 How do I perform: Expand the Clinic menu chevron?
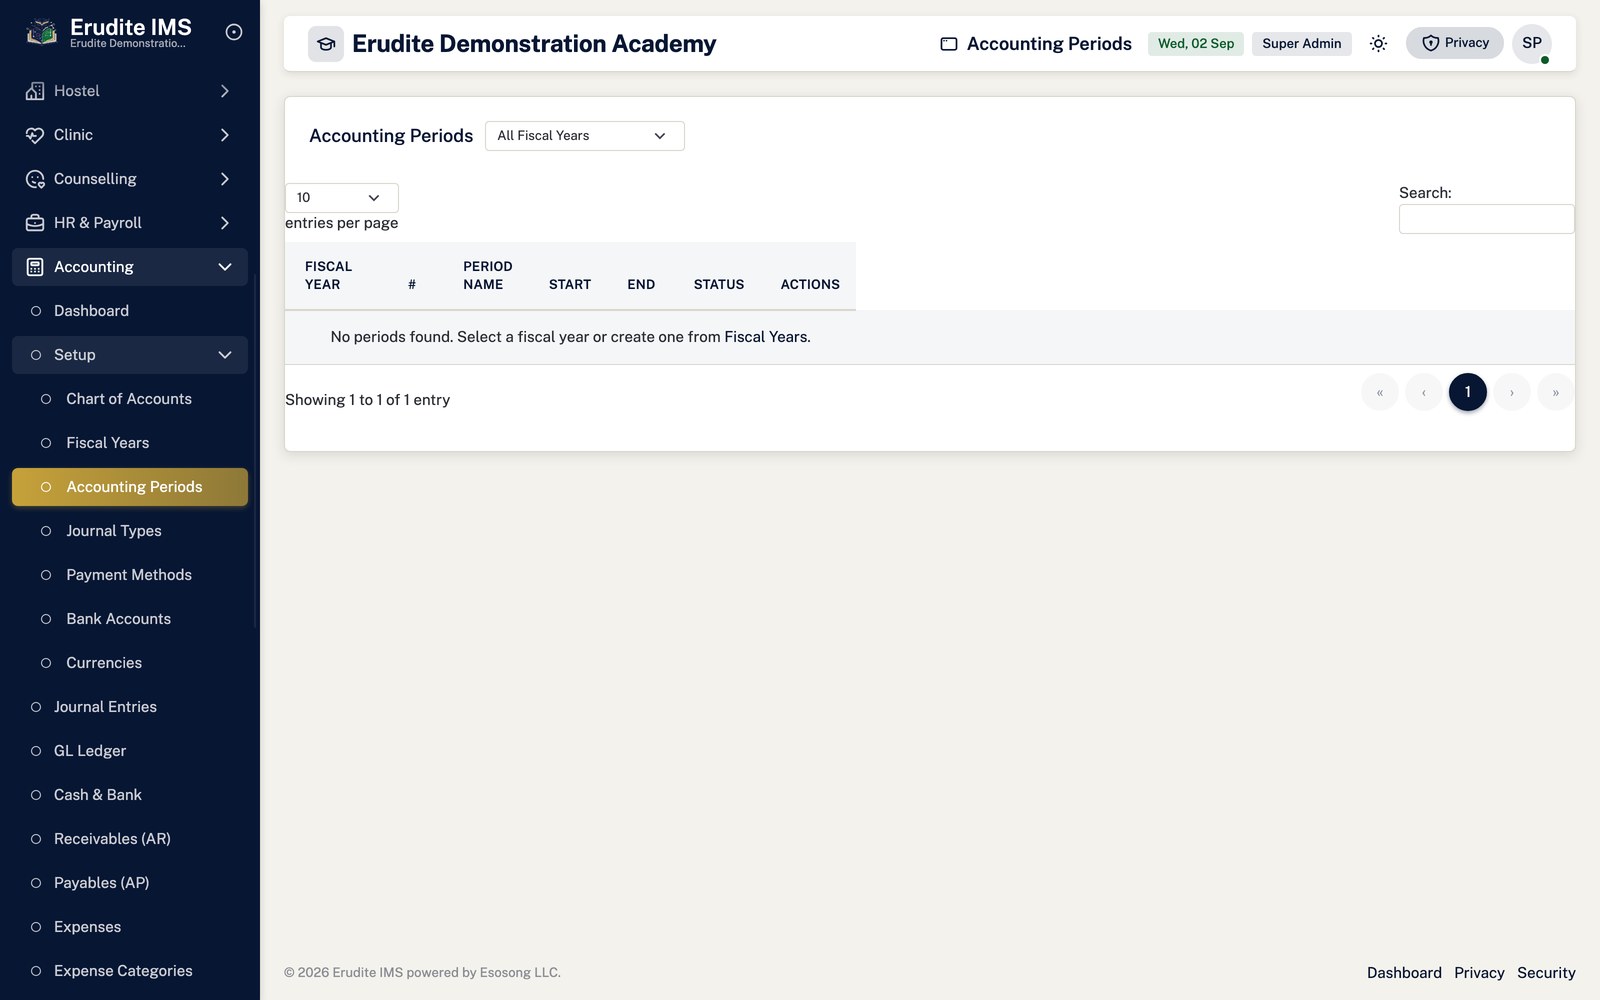point(225,135)
